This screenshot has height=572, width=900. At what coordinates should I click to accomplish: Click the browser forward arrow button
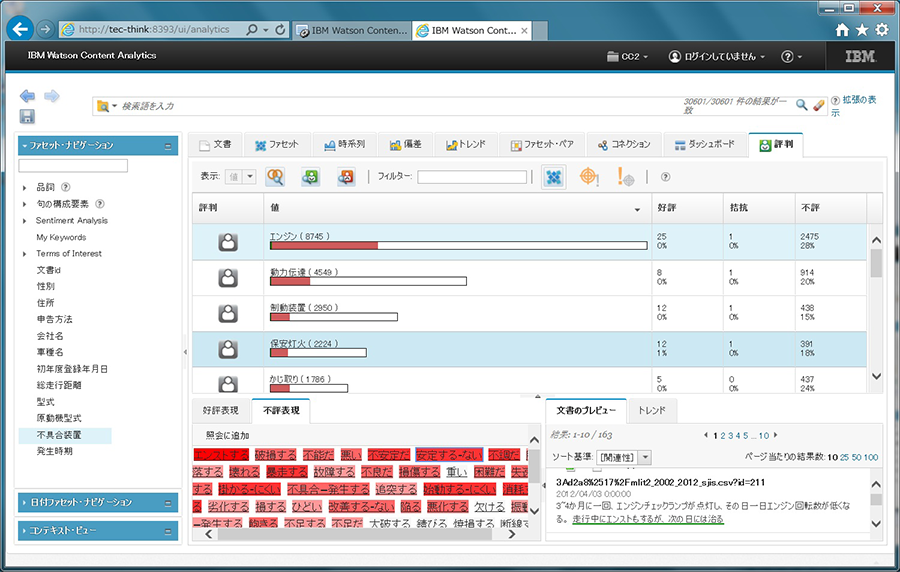[x=45, y=29]
